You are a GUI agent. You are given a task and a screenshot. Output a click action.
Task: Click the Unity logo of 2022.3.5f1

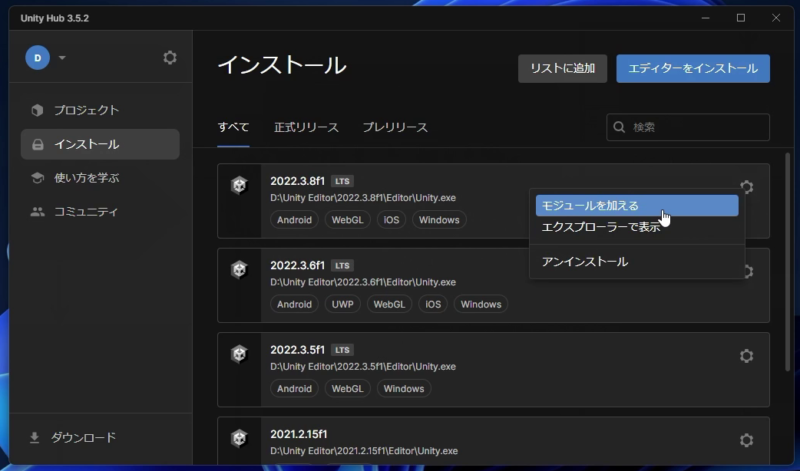(239, 353)
